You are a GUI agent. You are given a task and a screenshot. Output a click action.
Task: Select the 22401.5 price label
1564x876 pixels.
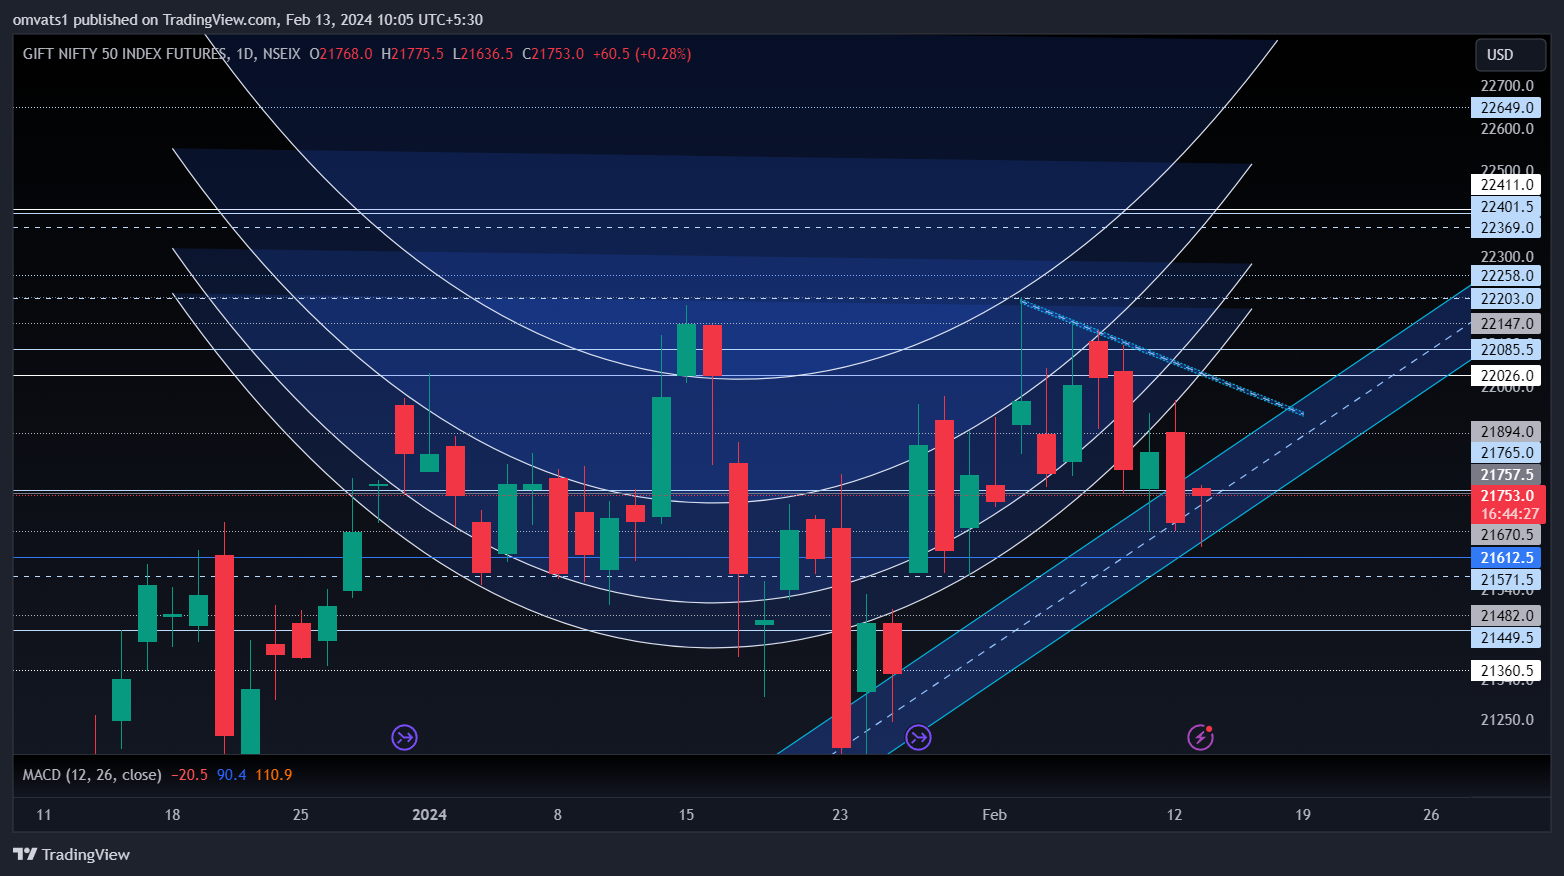pos(1506,207)
